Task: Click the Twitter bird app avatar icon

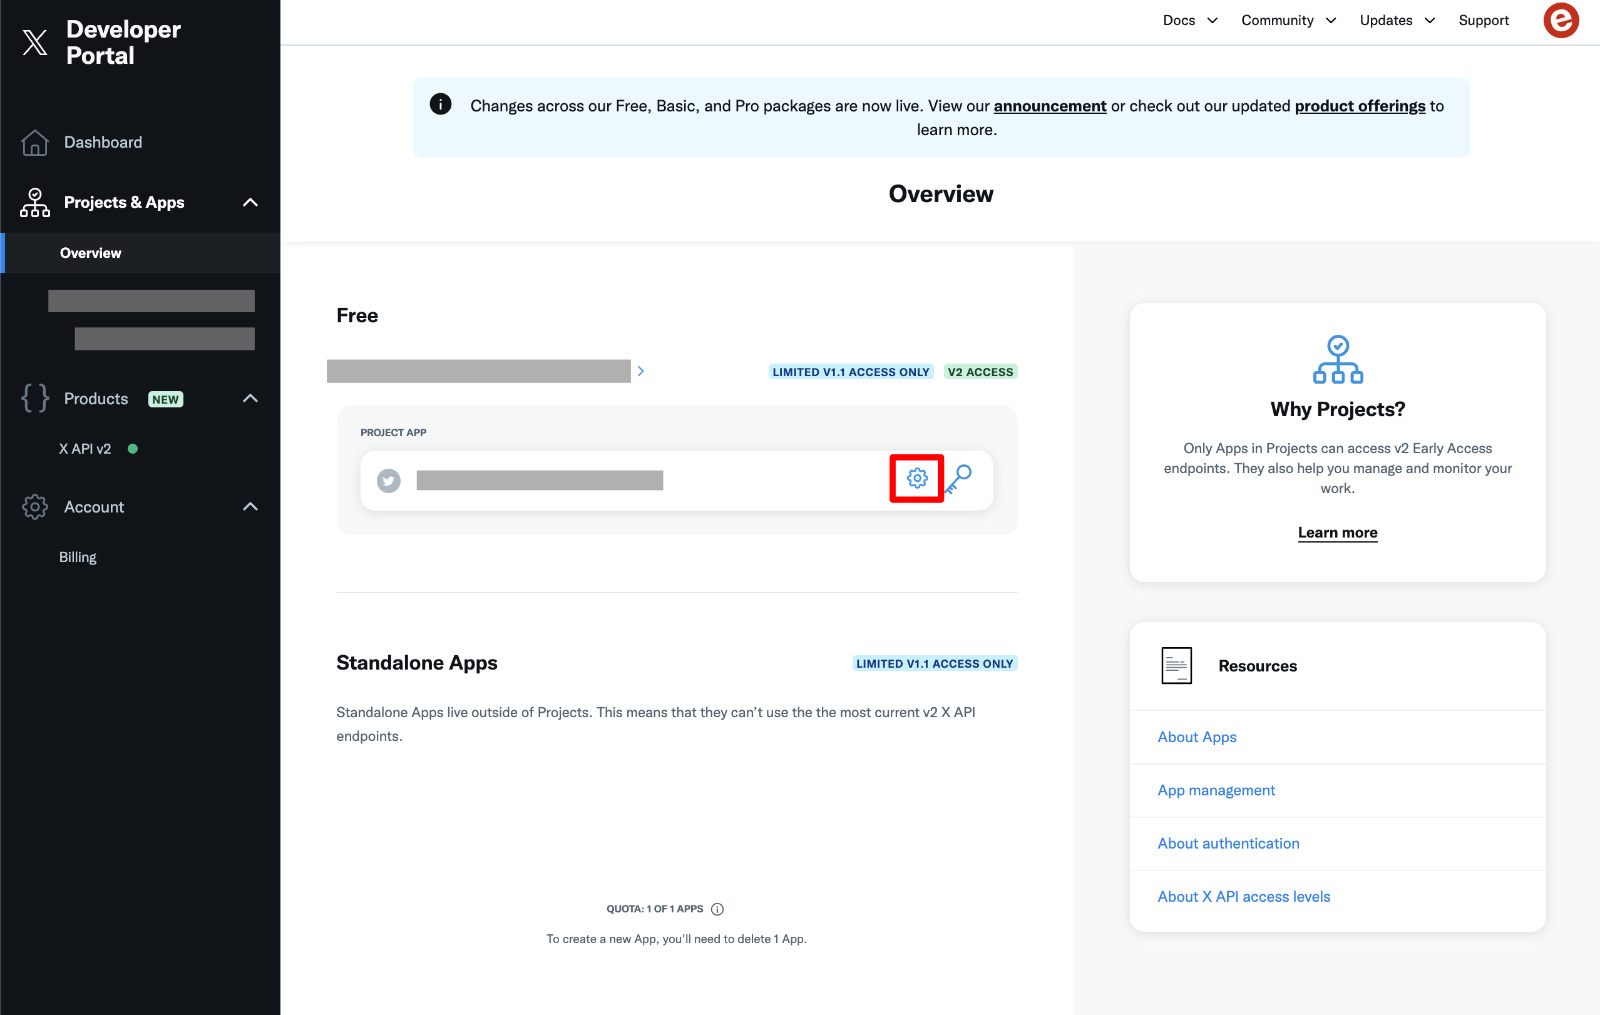Action: click(389, 481)
